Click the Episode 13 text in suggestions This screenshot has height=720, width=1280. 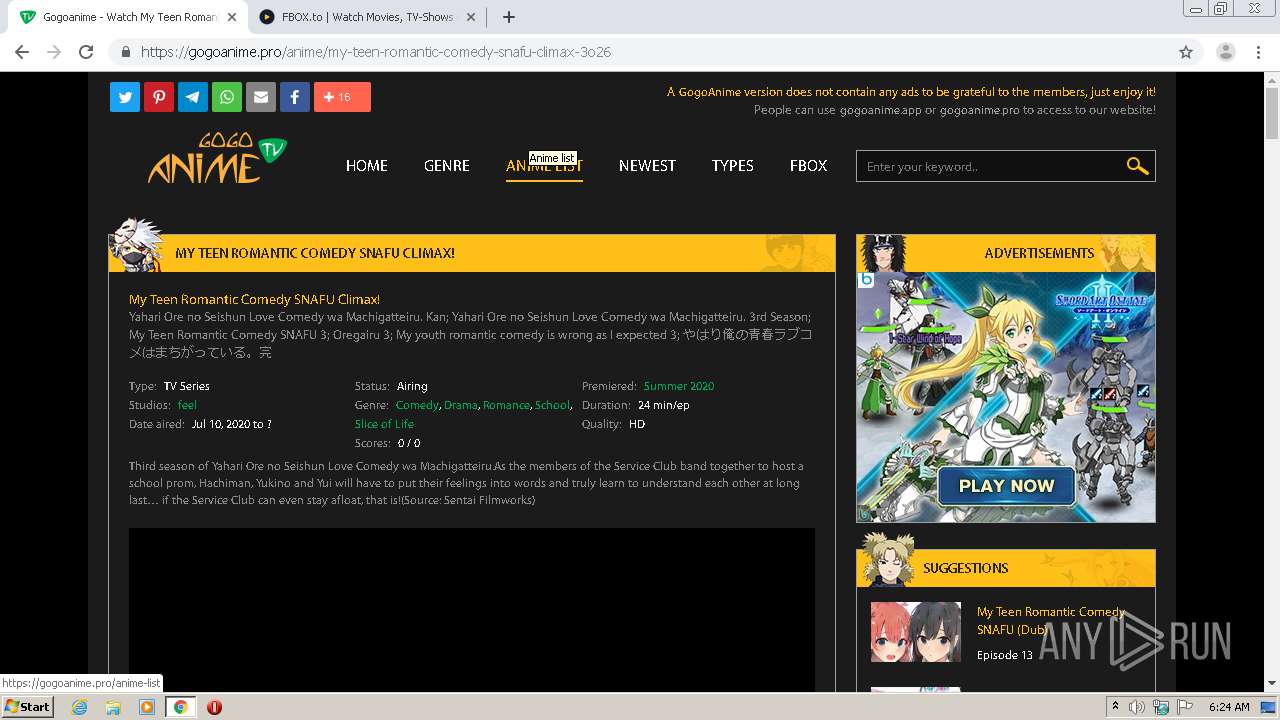tap(1005, 655)
